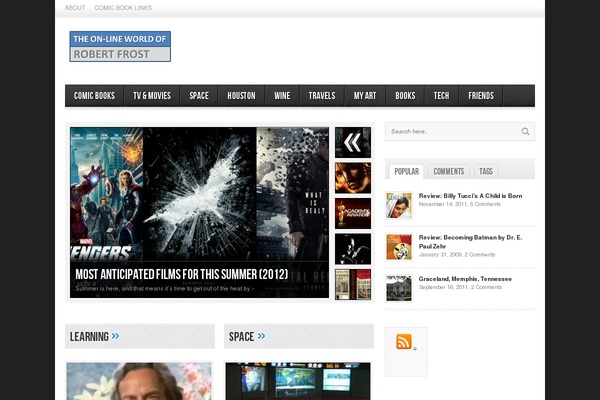Open the Comic Books menu
This screenshot has height=400, width=600.
point(94,96)
